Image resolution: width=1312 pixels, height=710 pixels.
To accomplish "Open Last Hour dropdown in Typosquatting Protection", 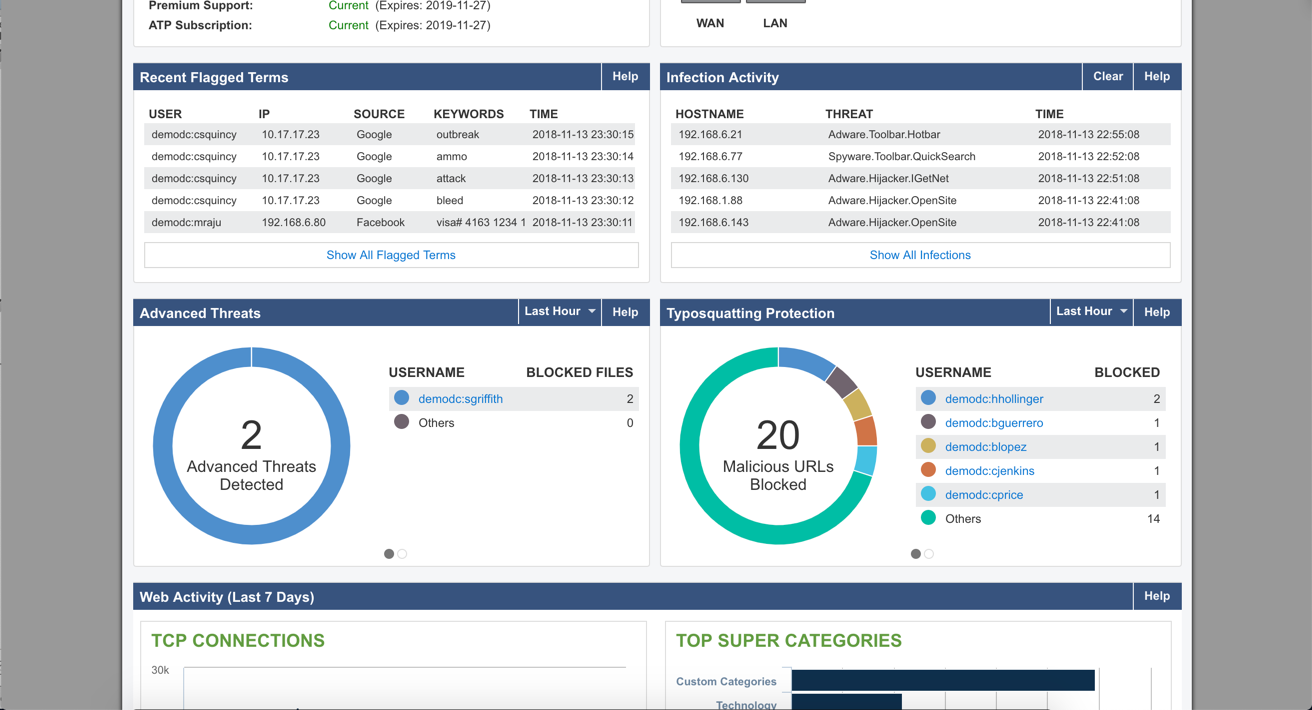I will pyautogui.click(x=1091, y=312).
